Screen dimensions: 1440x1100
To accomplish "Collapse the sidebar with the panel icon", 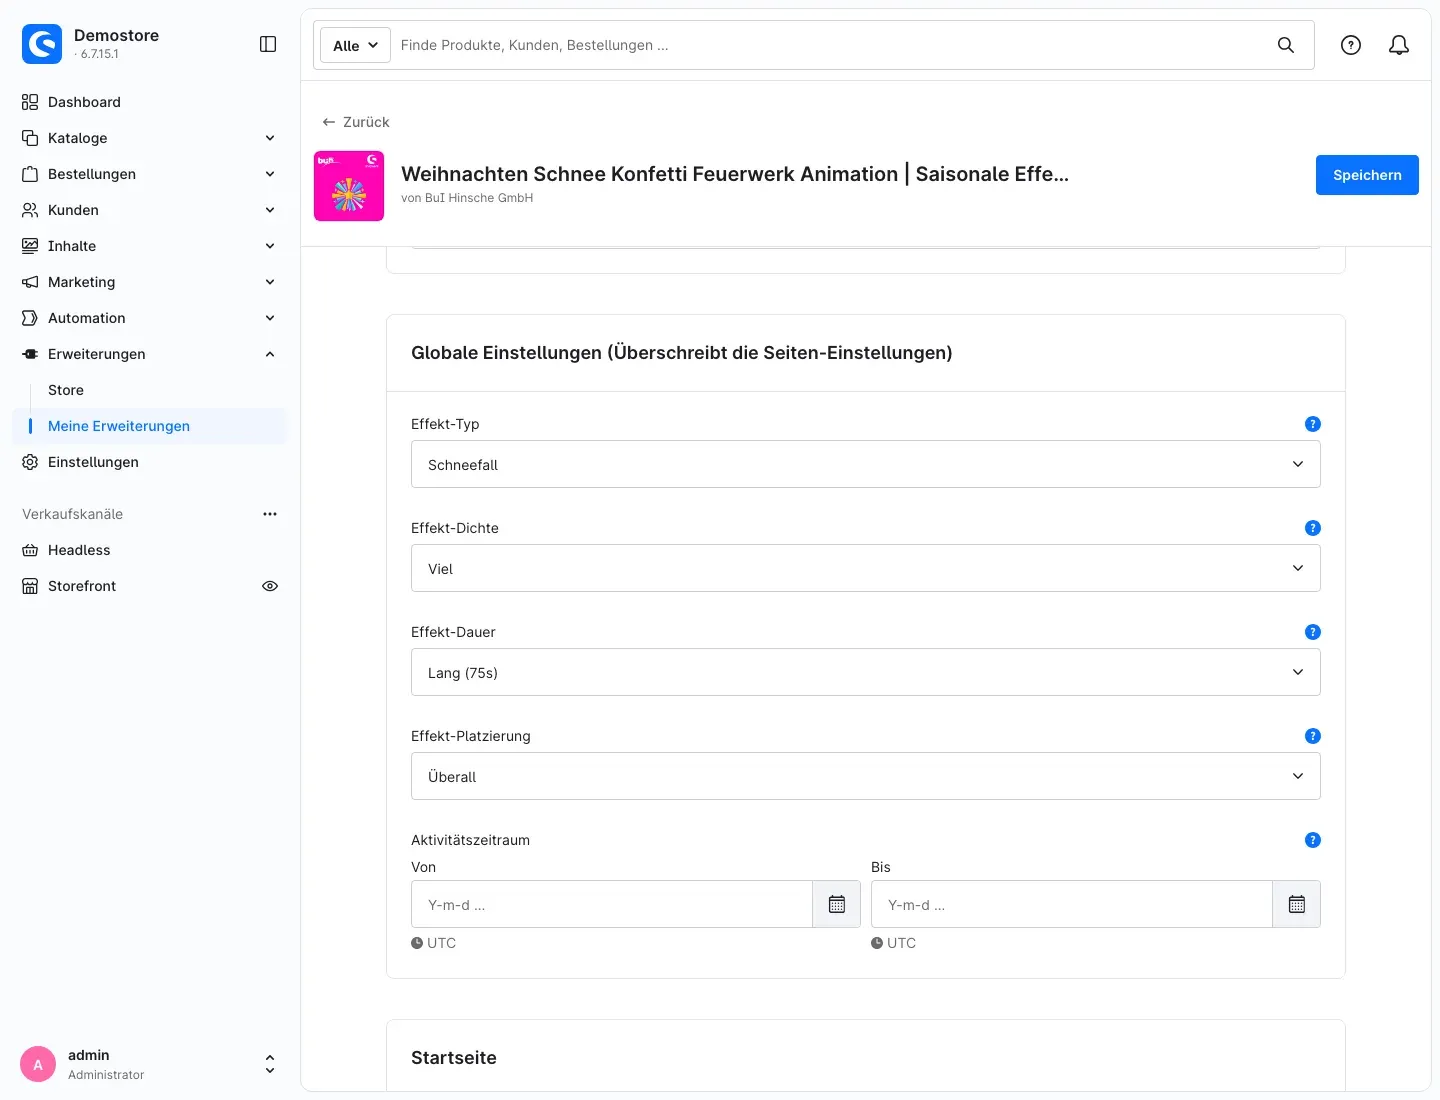I will coord(268,44).
